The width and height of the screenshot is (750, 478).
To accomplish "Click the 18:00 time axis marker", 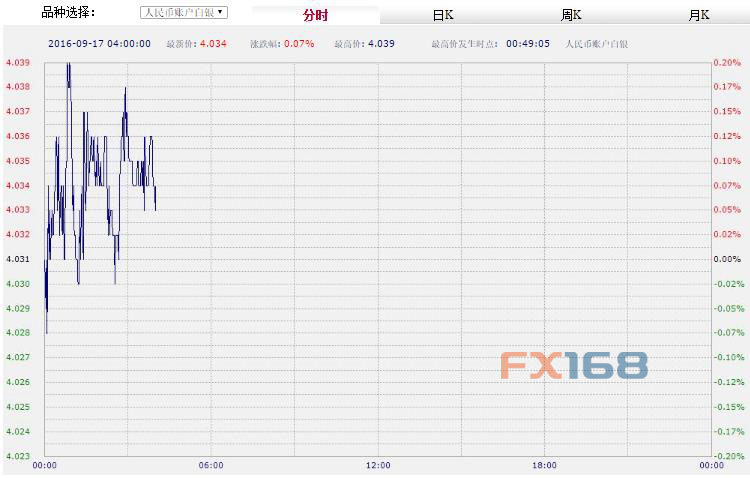I will [x=544, y=466].
